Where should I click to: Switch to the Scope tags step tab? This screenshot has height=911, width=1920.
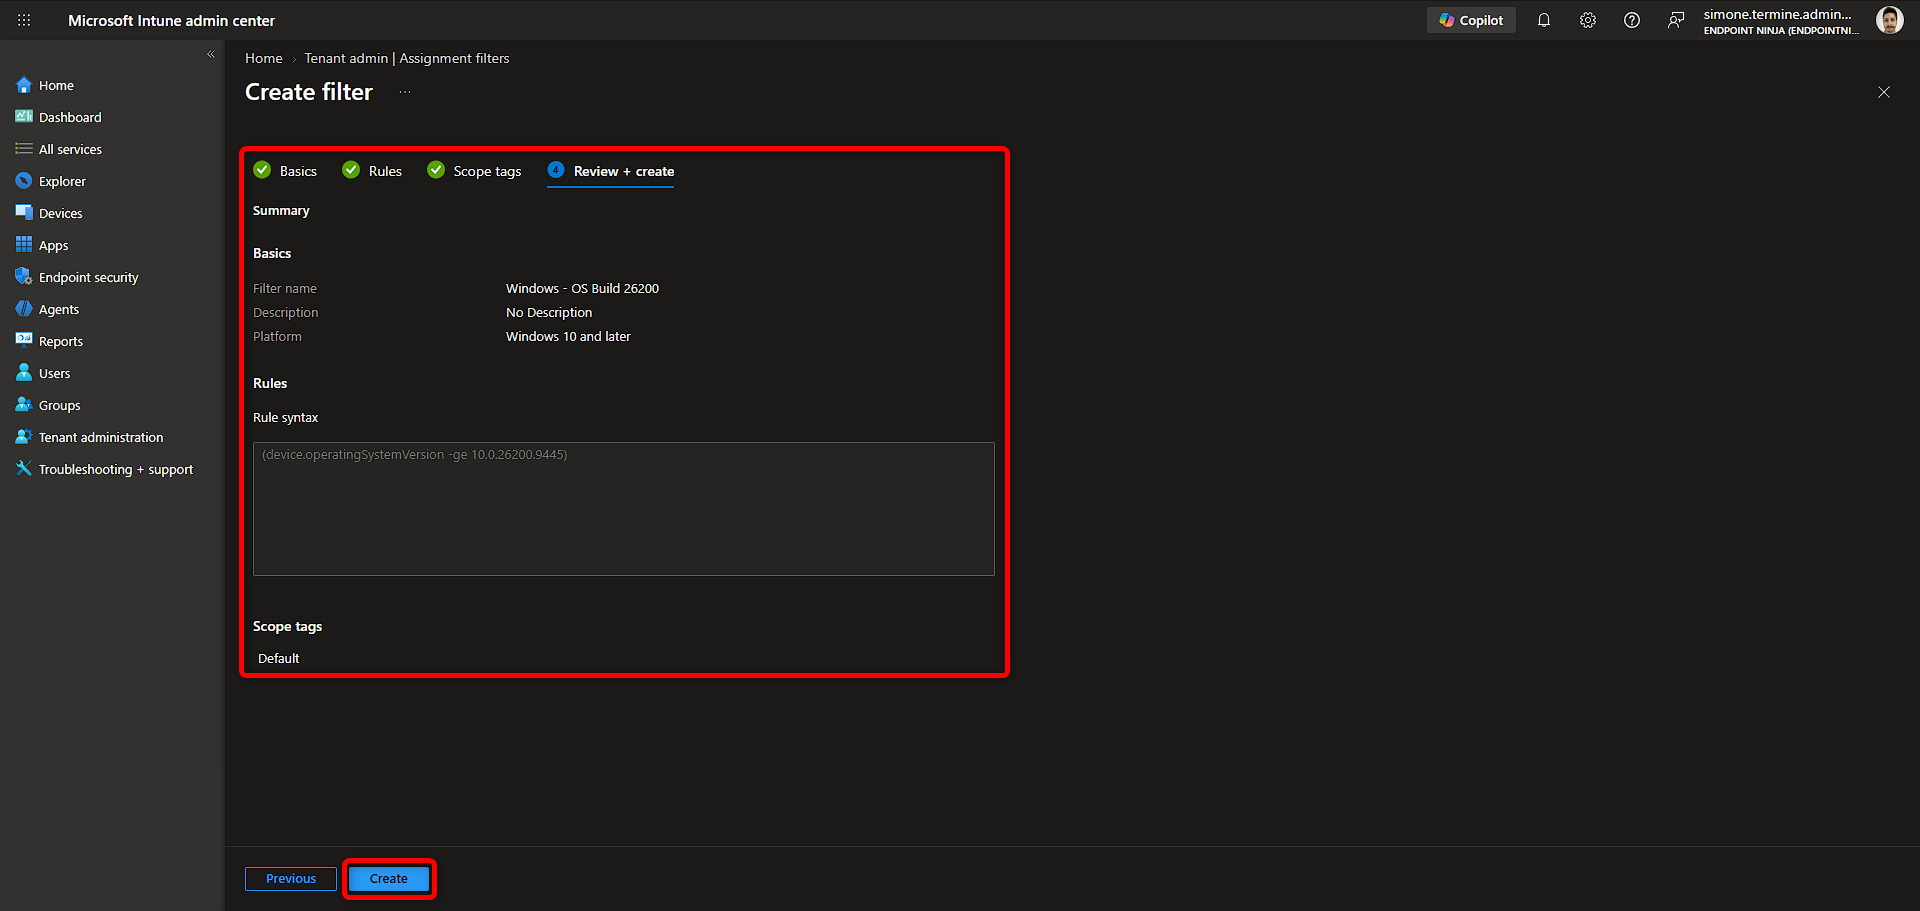(475, 171)
